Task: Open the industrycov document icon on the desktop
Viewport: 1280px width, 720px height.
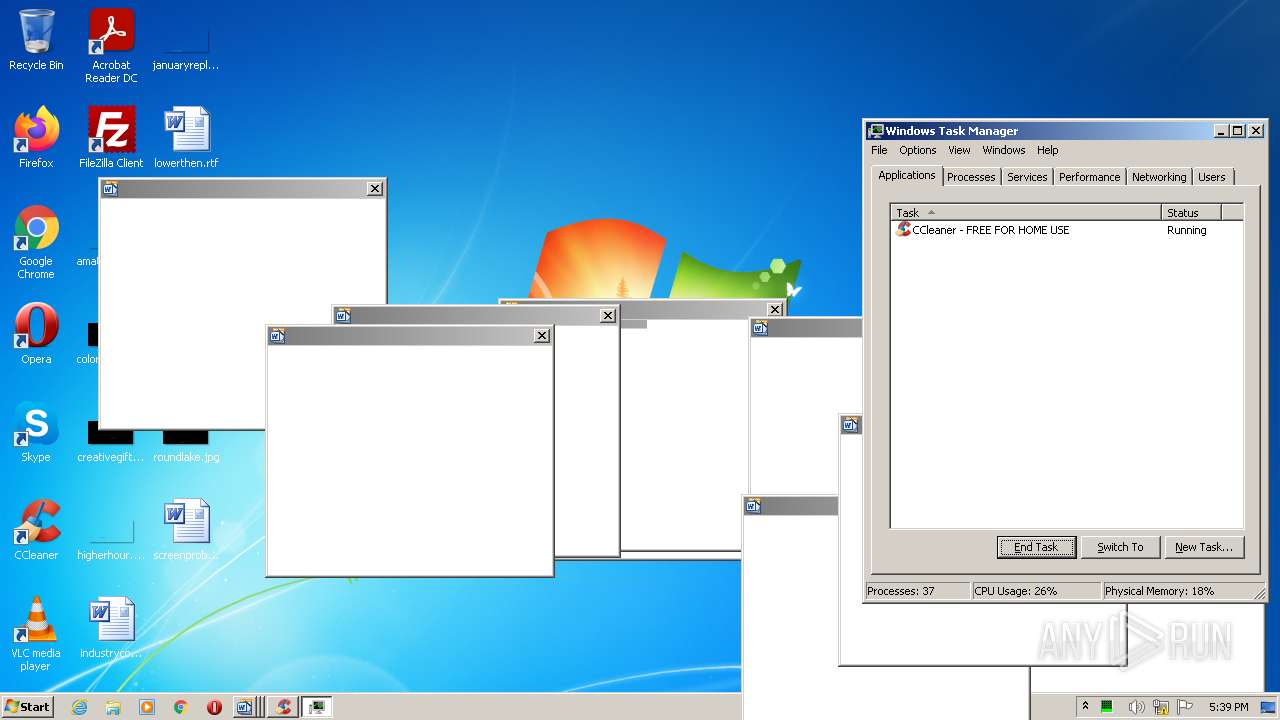Action: (111, 628)
